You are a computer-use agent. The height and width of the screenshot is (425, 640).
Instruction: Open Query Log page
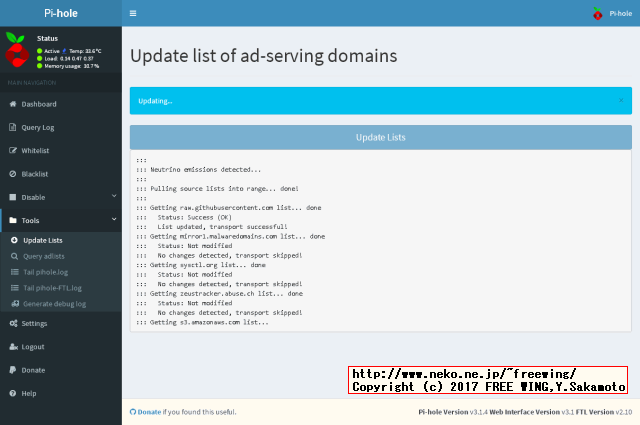61,127
